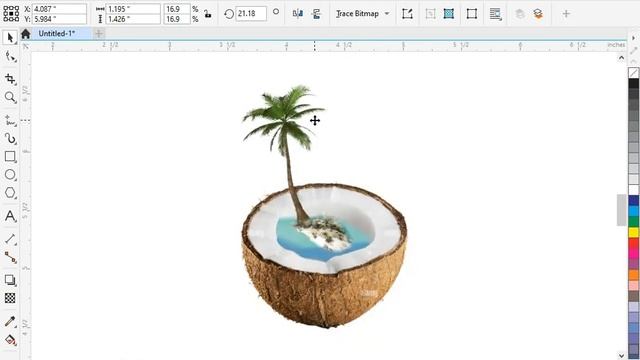Select the Polygon tool
The image size is (640, 360).
(x=10, y=193)
